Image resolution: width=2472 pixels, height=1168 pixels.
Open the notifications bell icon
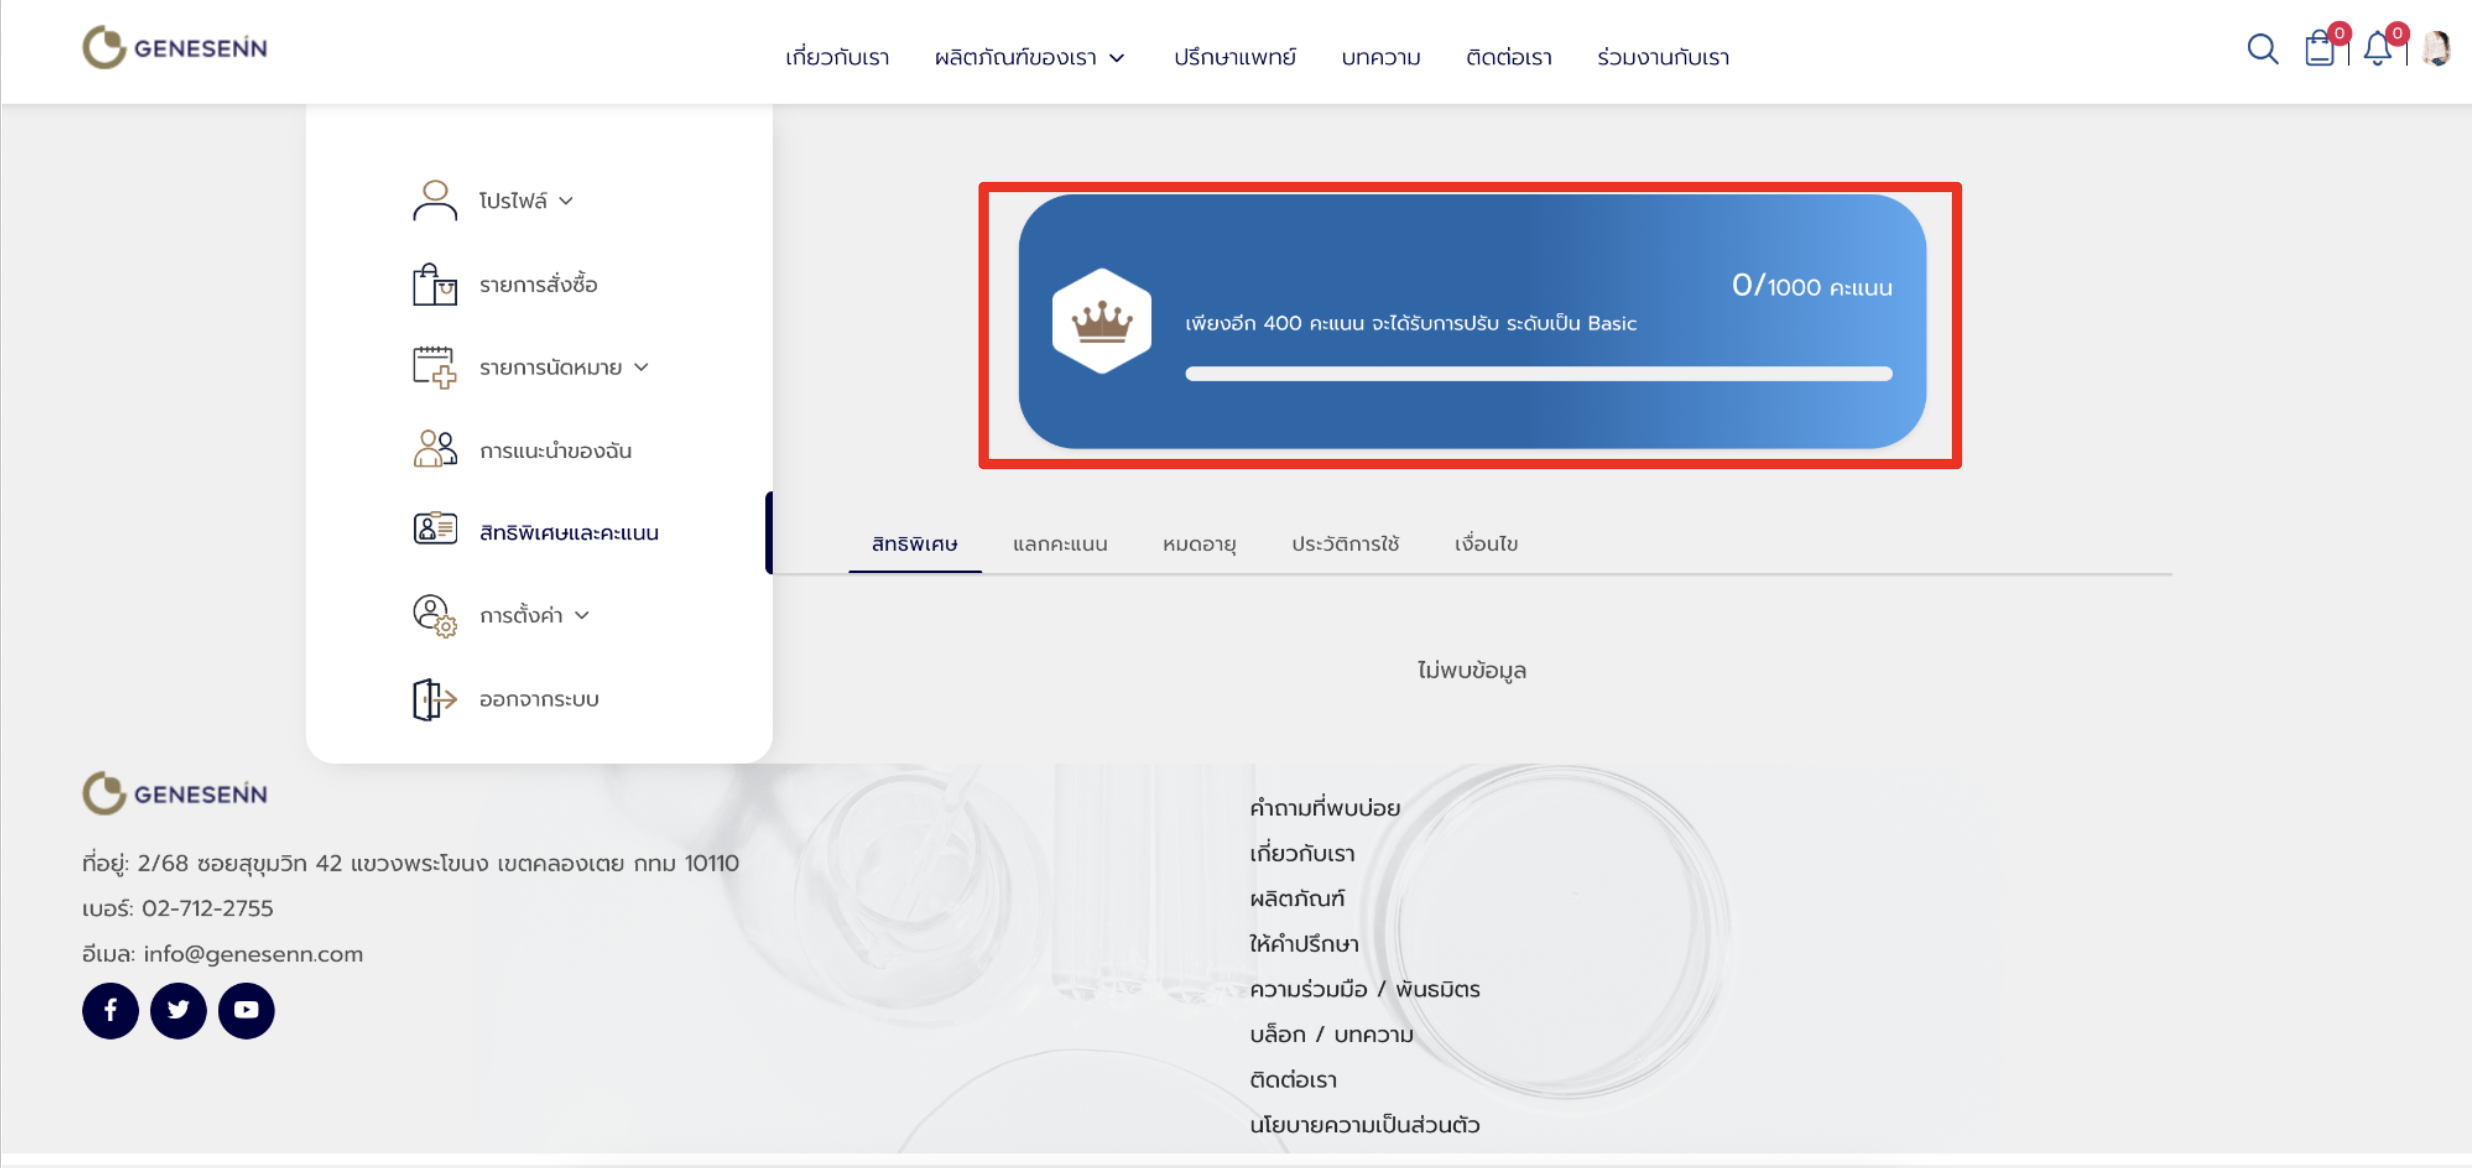(2378, 49)
